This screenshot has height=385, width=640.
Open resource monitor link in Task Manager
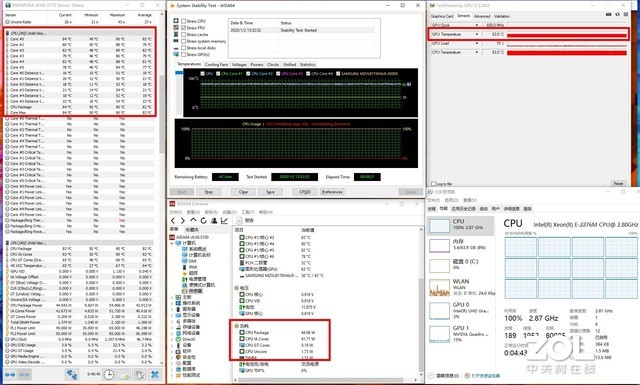coord(485,376)
